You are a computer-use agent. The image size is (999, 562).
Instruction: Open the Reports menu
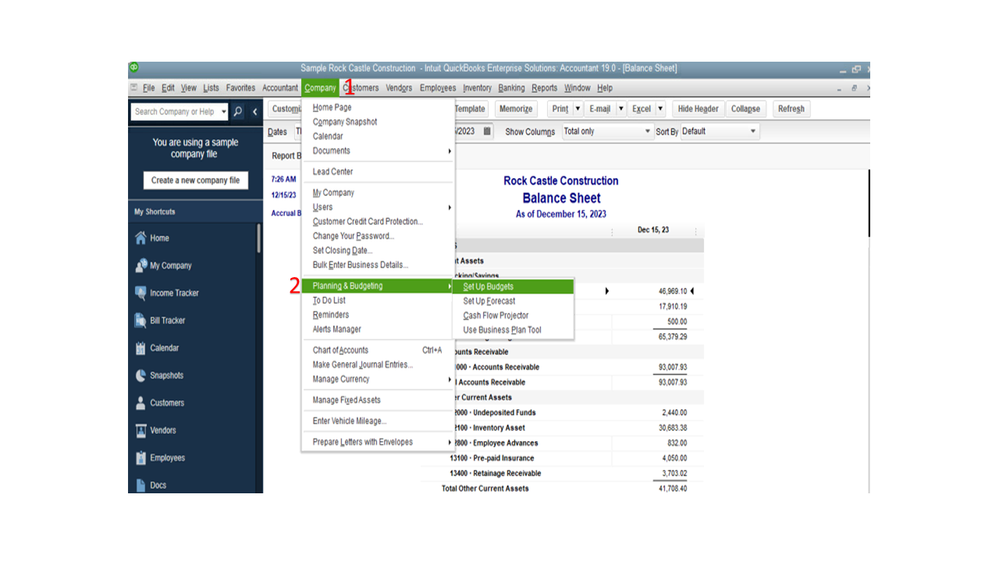pos(544,88)
